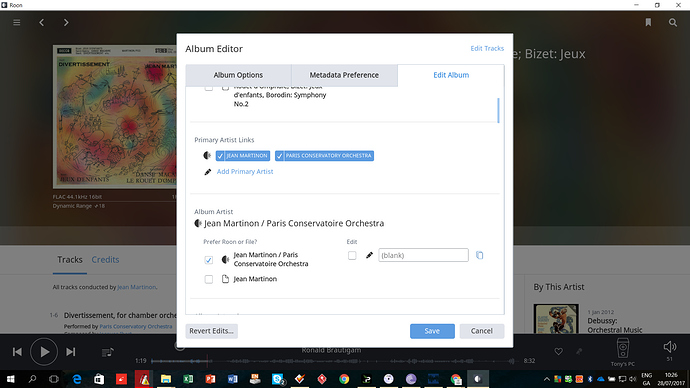Open the Tony's PC audio zone icon
The height and width of the screenshot is (388, 690).
(623, 348)
